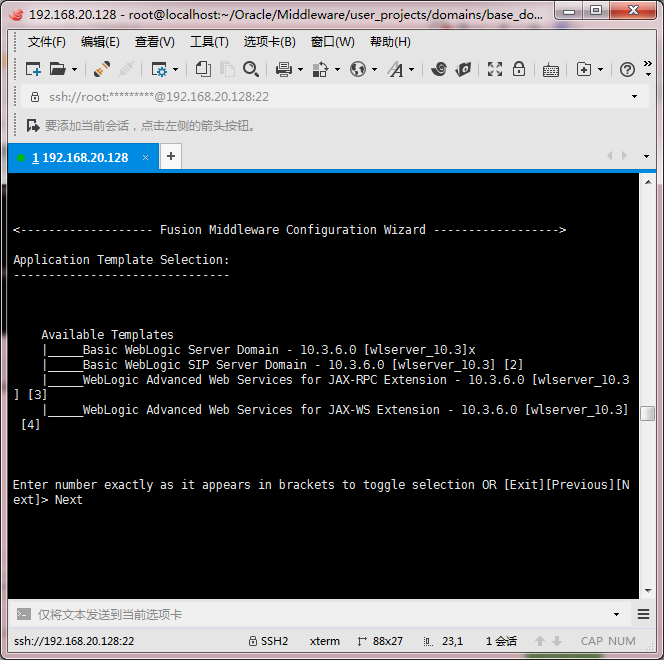Click the compose bar text input
The width and height of the screenshot is (664, 660).
point(322,614)
